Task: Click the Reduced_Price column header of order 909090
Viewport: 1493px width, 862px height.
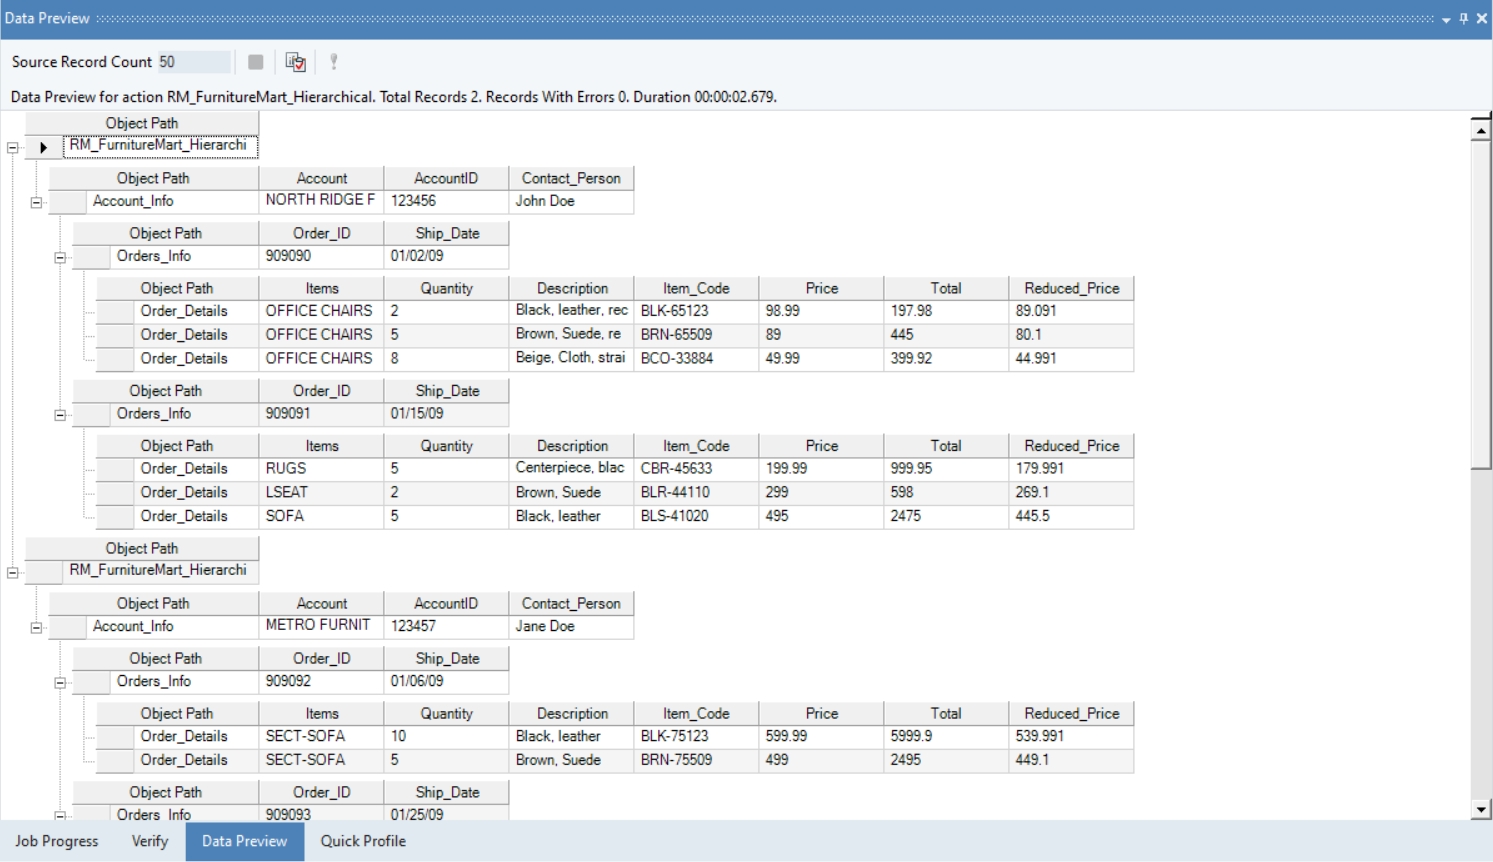Action: (1071, 288)
